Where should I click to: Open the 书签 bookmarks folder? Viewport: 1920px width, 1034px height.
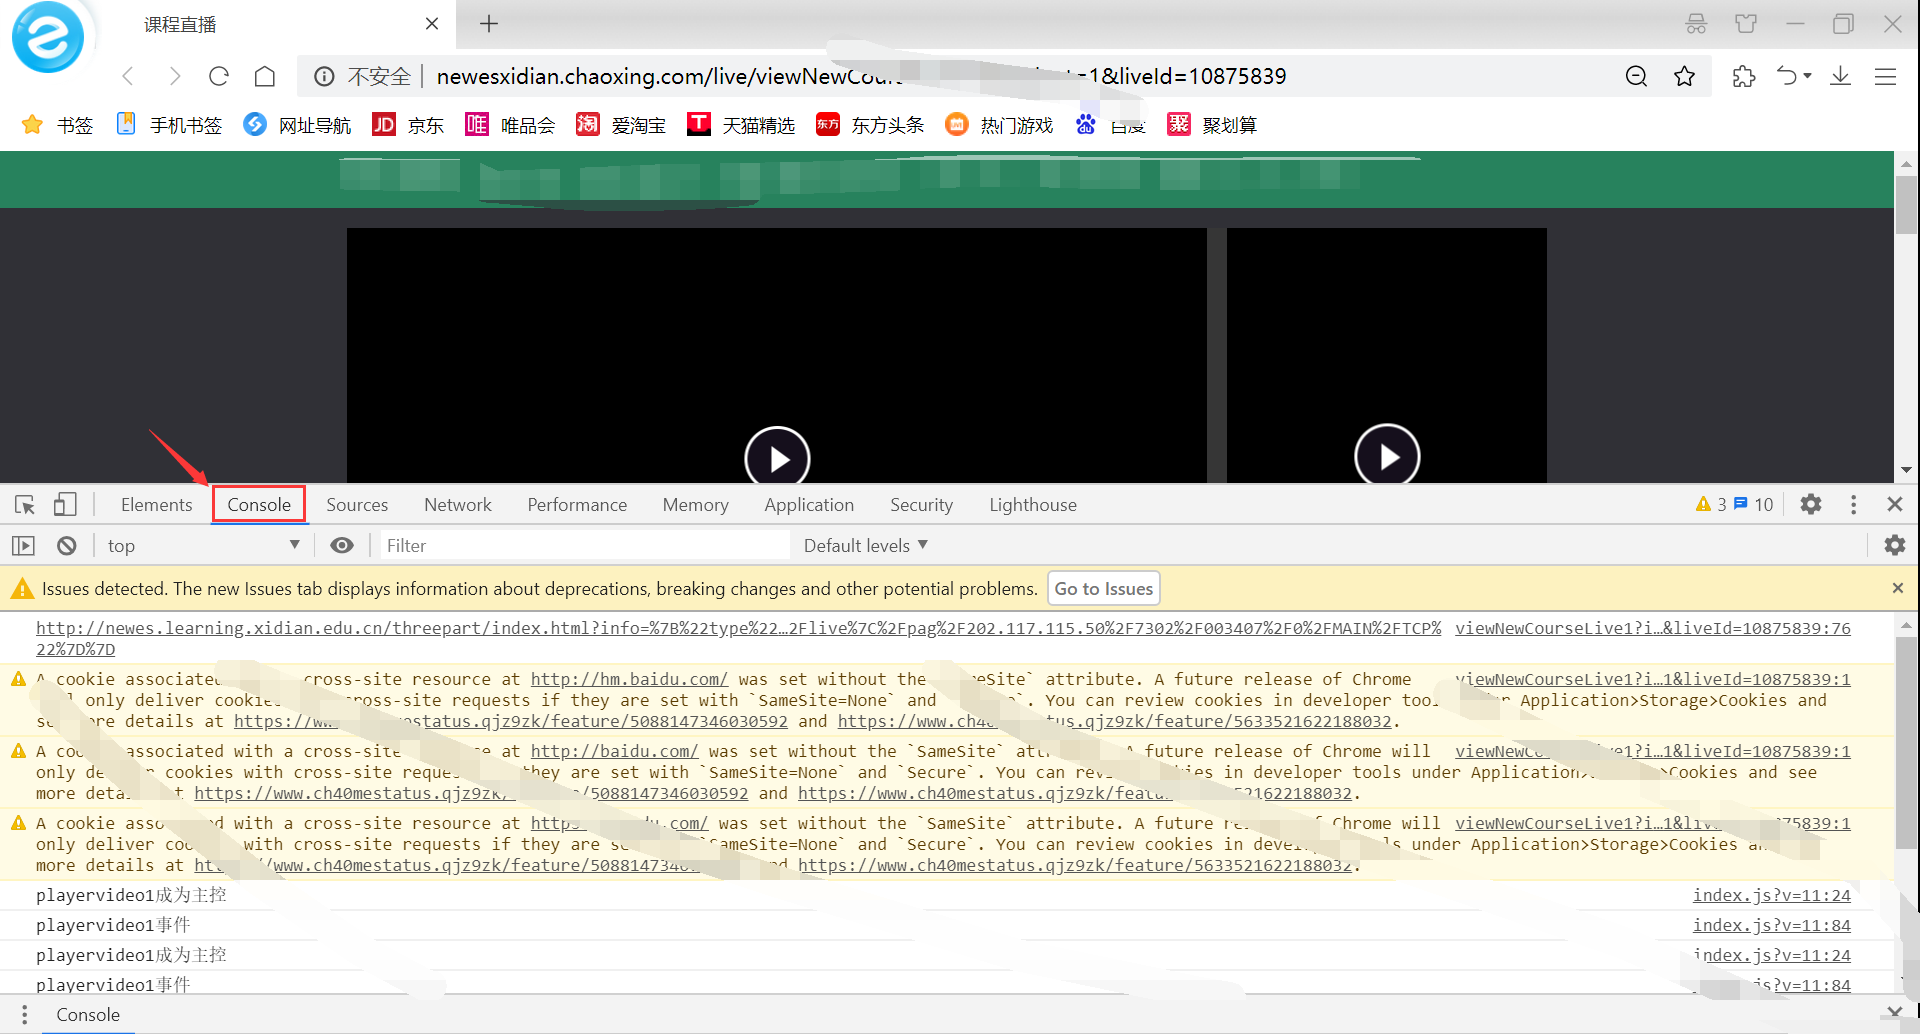click(58, 125)
